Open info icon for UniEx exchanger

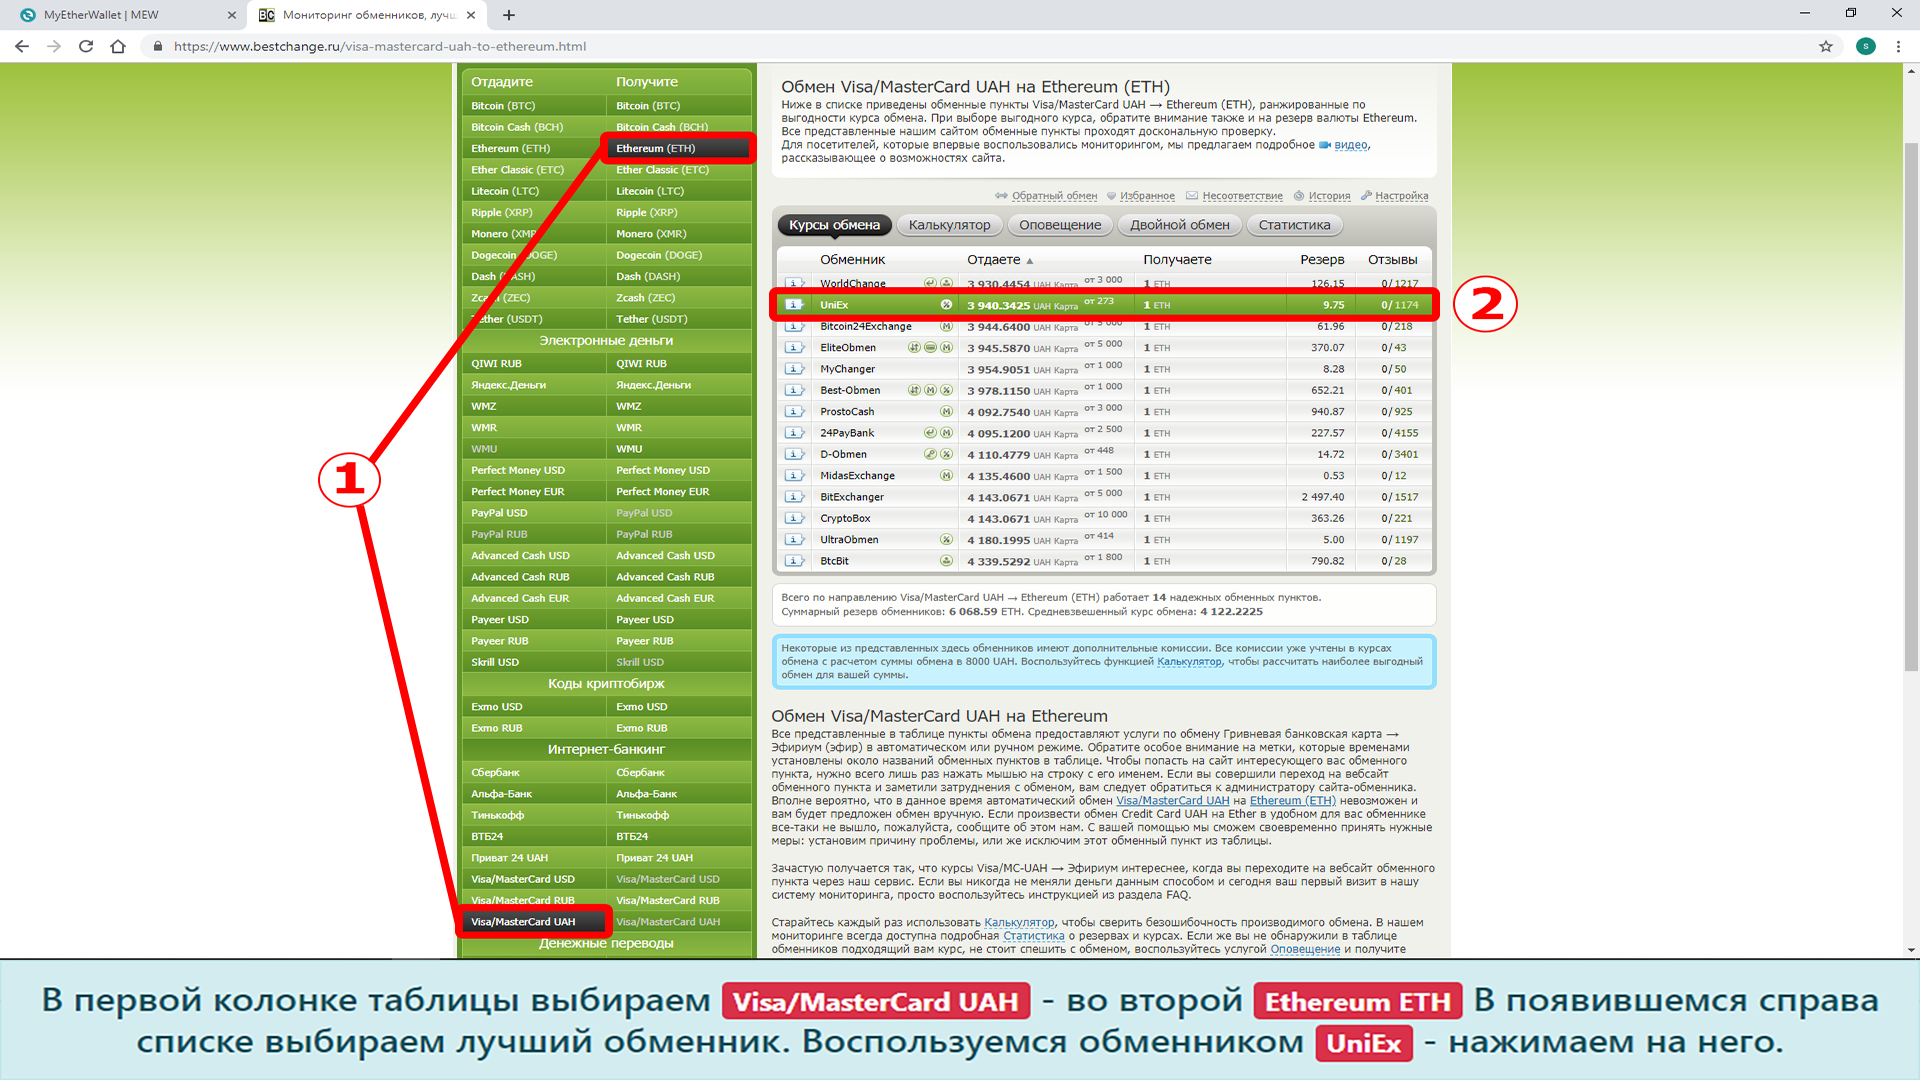[x=794, y=305]
